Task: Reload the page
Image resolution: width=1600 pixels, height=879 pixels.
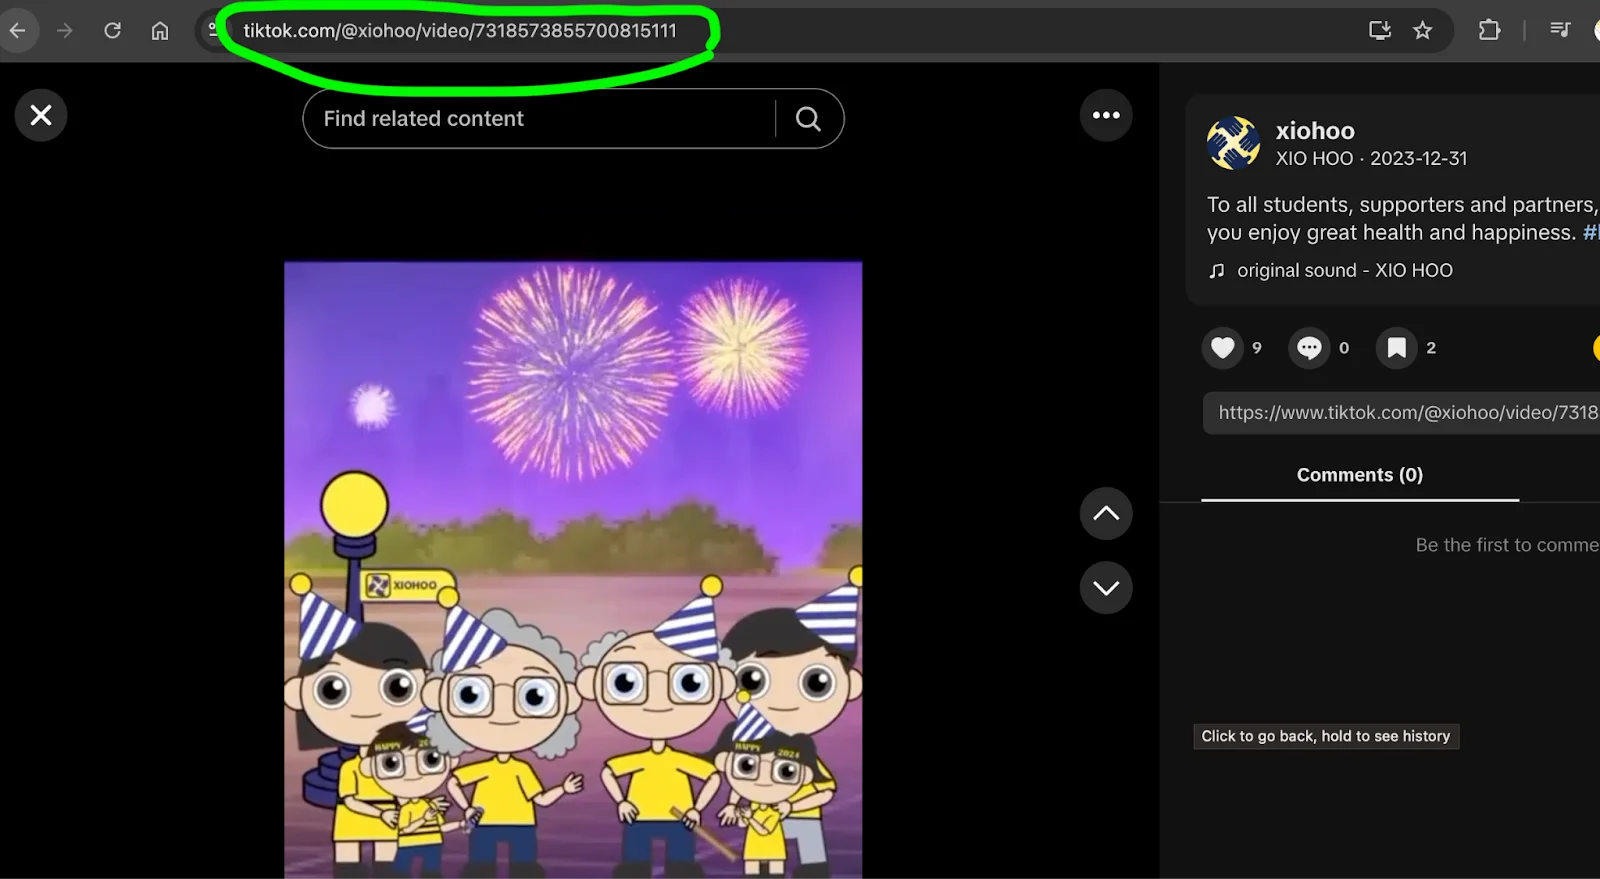Action: click(x=113, y=31)
